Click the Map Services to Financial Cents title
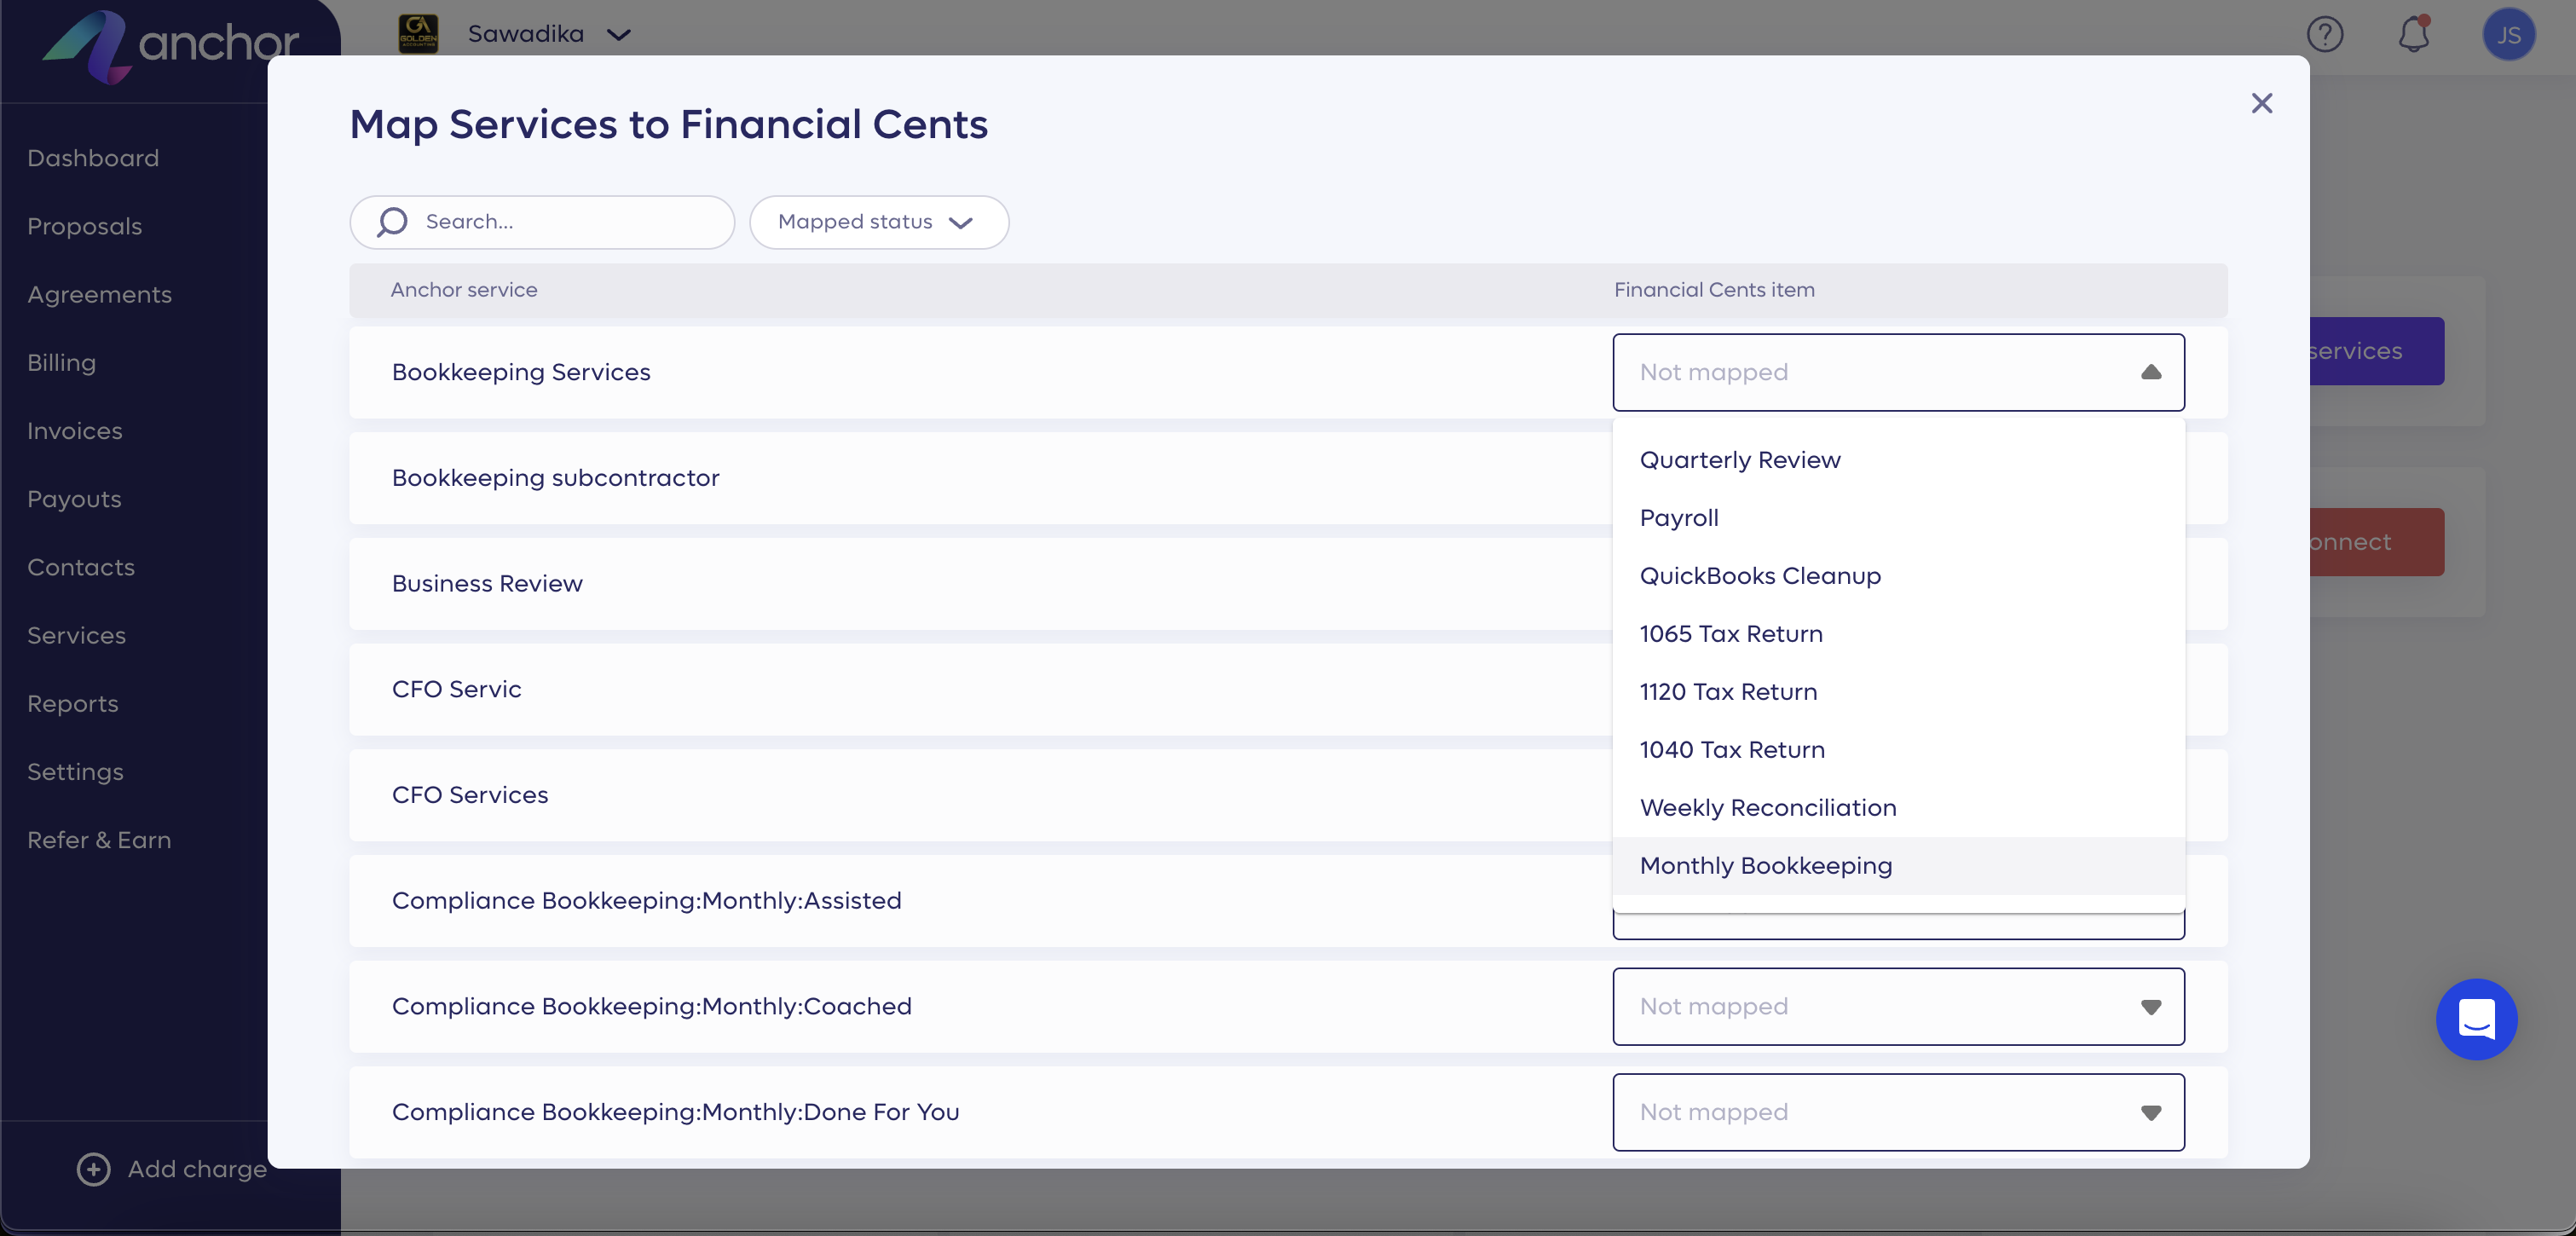The height and width of the screenshot is (1236, 2576). pos(668,124)
